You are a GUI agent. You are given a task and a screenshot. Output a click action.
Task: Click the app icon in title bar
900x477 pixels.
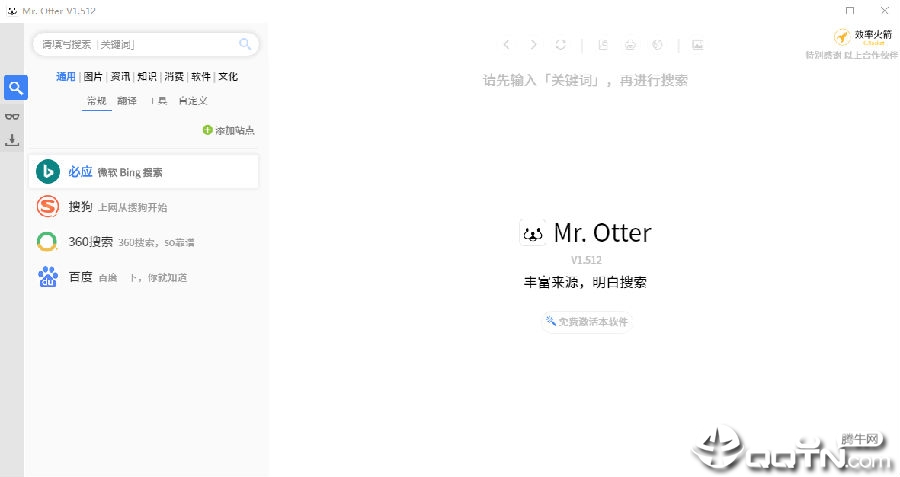click(x=12, y=10)
